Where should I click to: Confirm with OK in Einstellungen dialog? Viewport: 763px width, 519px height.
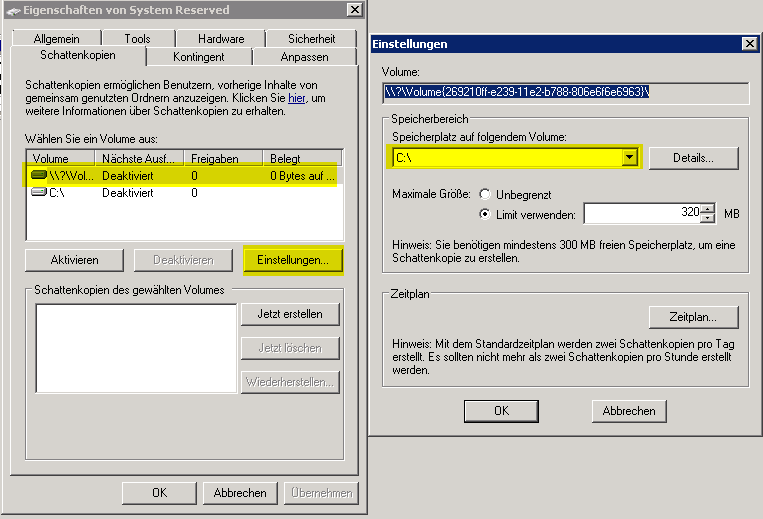[501, 411]
